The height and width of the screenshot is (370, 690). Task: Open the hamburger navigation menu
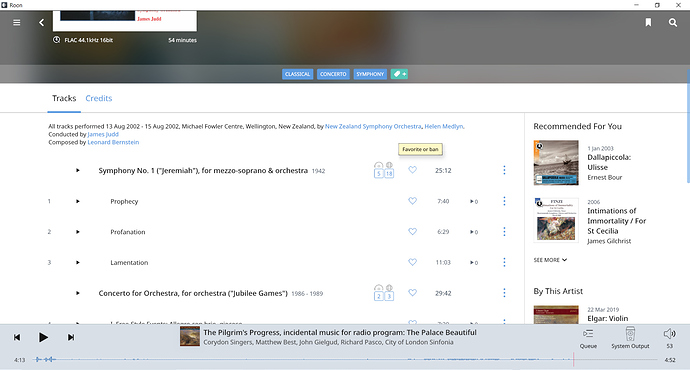pos(17,22)
